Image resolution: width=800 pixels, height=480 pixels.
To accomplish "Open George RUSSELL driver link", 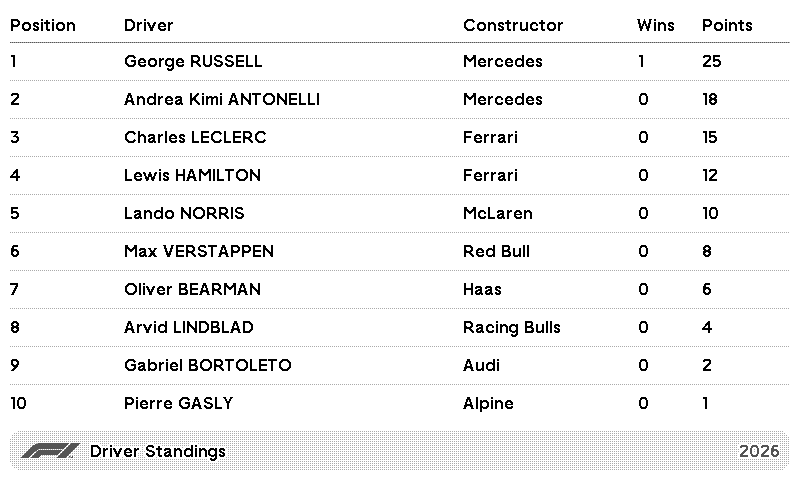I will (193, 61).
